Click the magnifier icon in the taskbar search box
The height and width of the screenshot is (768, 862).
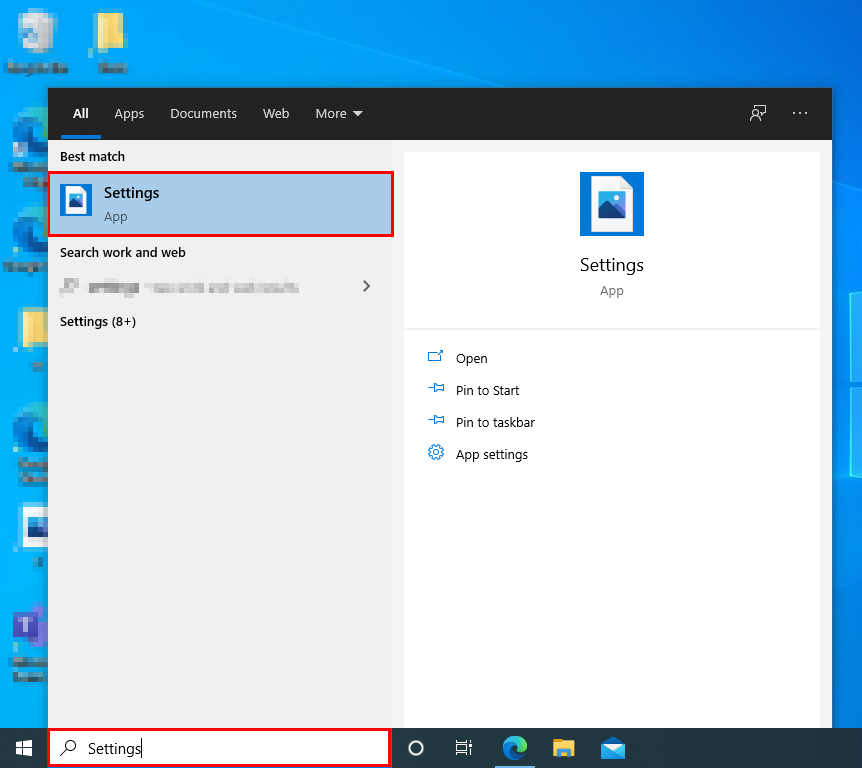click(x=69, y=748)
